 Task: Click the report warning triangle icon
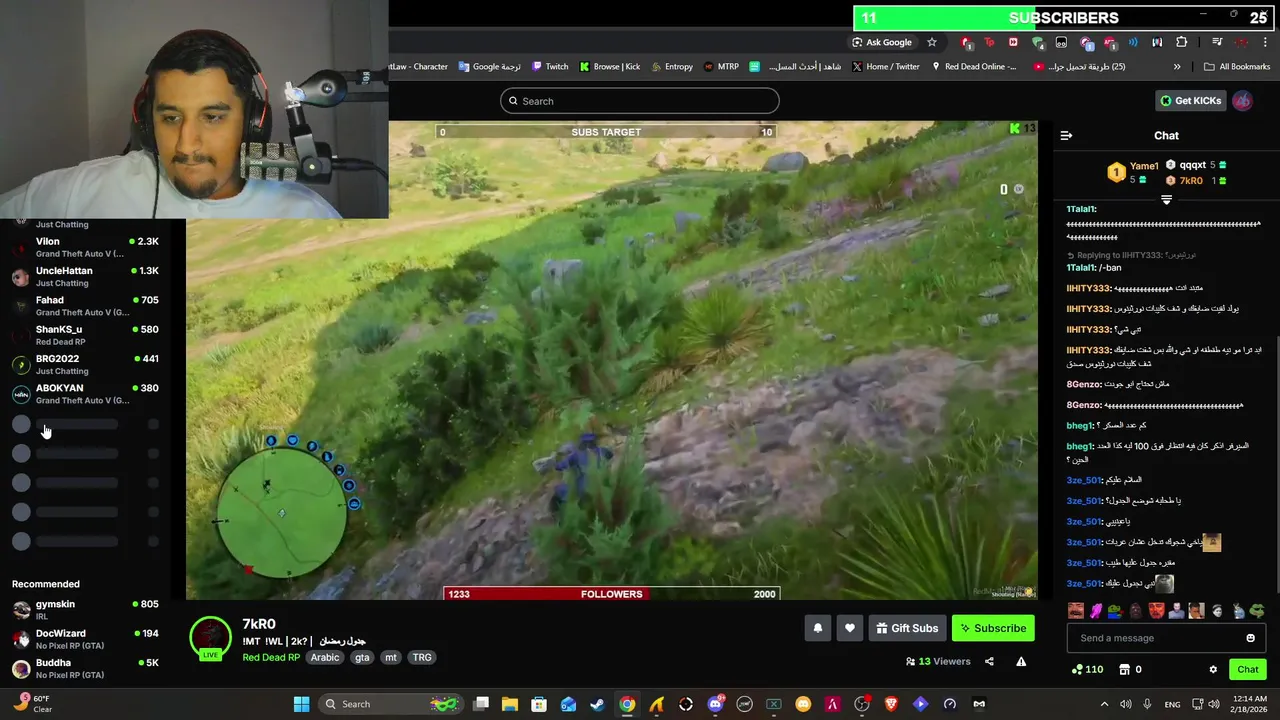tap(1021, 661)
